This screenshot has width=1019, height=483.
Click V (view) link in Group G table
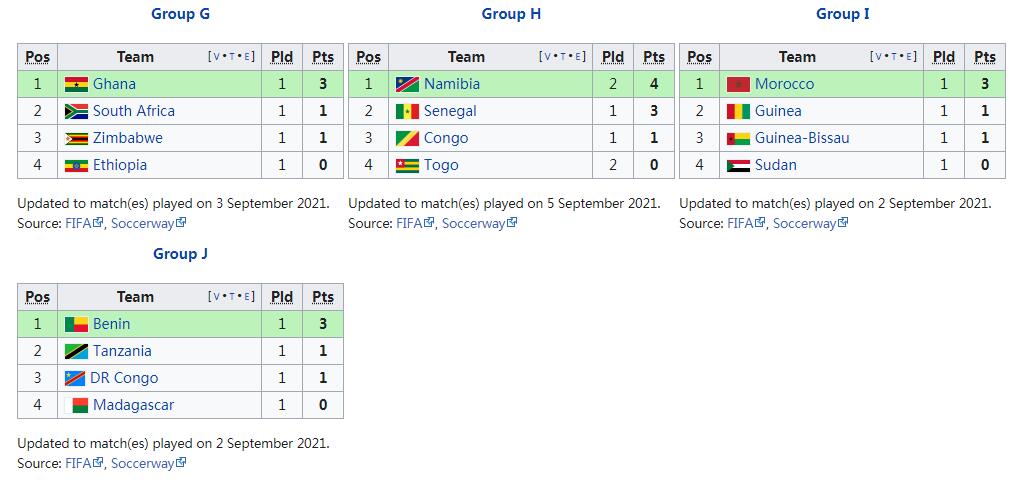216,57
